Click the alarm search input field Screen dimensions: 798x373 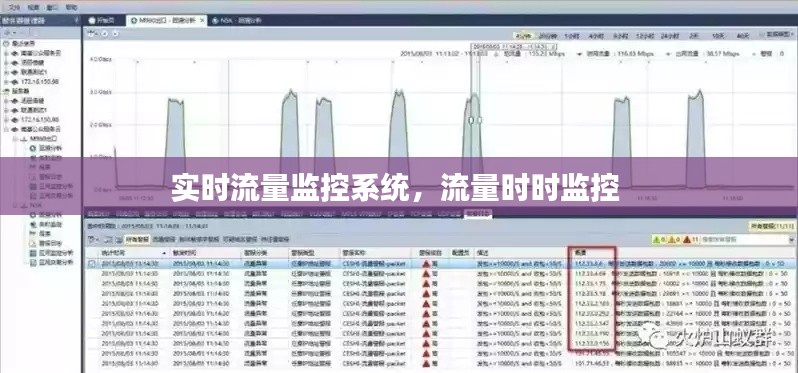(748, 239)
